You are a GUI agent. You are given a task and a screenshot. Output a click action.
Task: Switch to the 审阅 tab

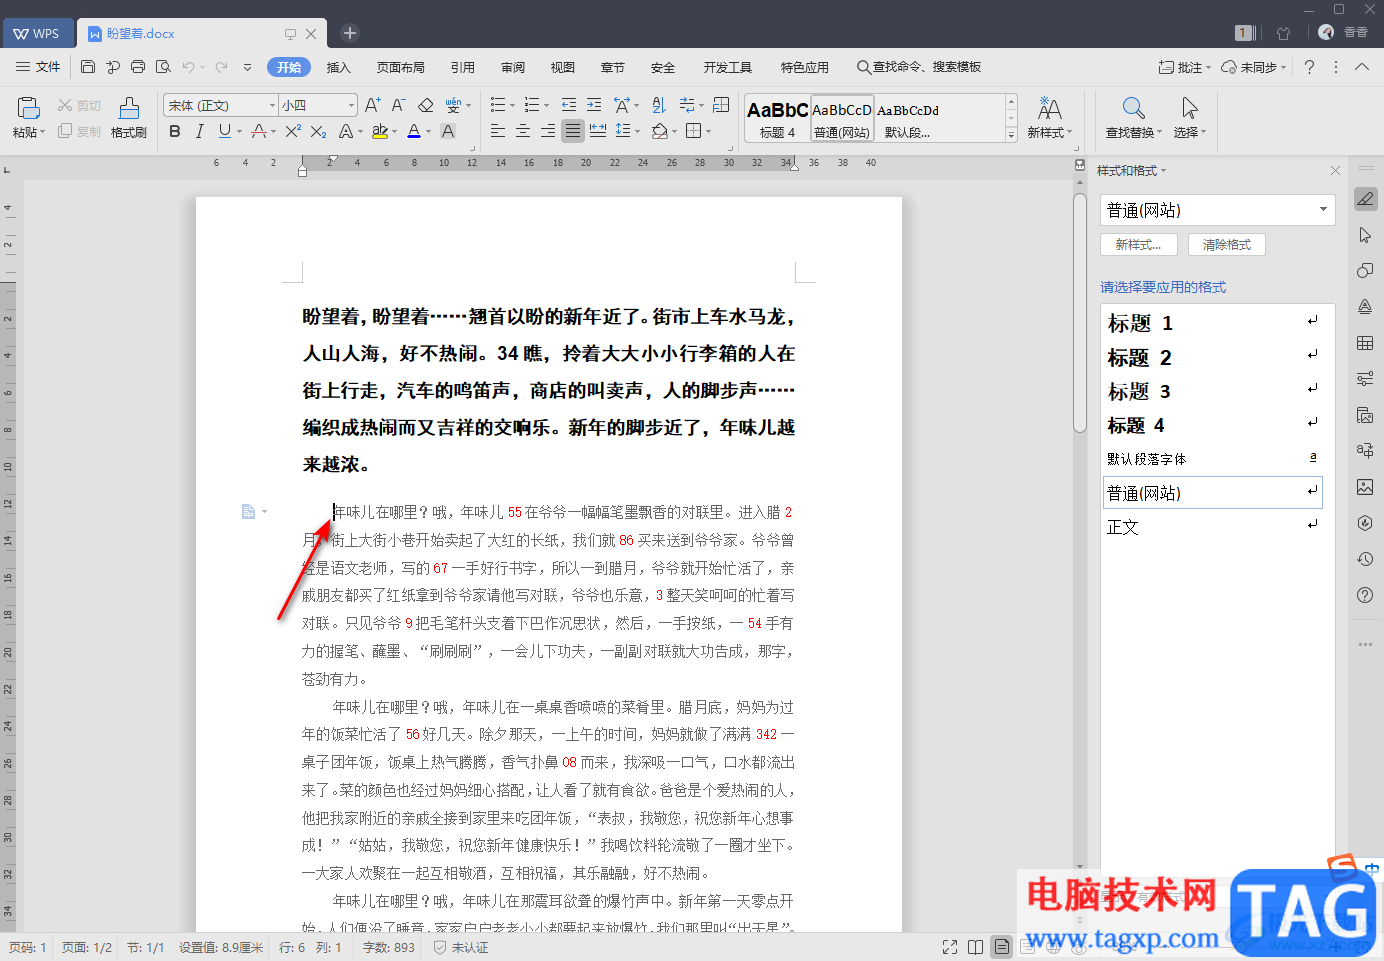pyautogui.click(x=513, y=67)
